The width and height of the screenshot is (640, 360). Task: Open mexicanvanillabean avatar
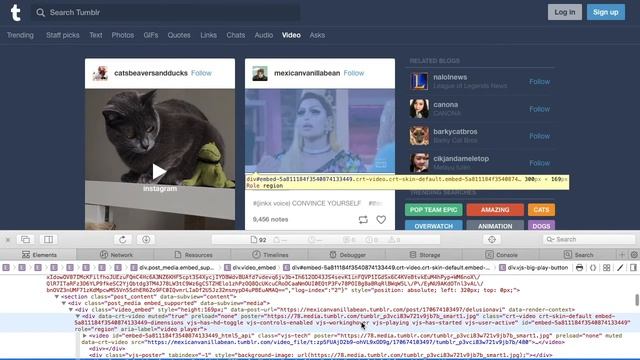[260, 73]
